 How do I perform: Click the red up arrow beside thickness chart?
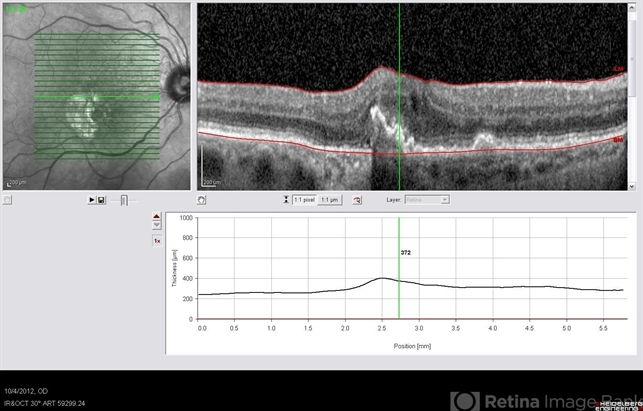[x=156, y=216]
